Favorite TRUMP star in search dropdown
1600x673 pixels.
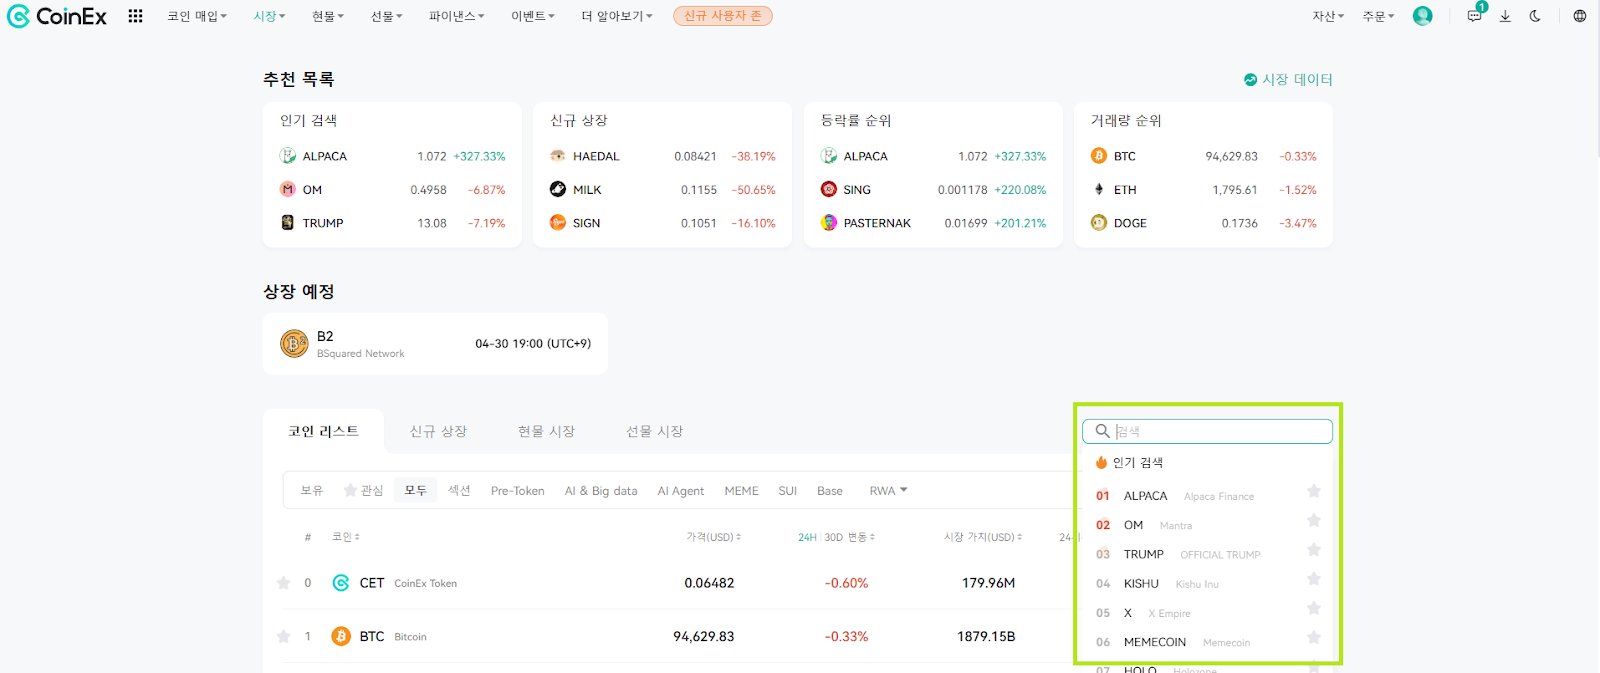tap(1314, 550)
